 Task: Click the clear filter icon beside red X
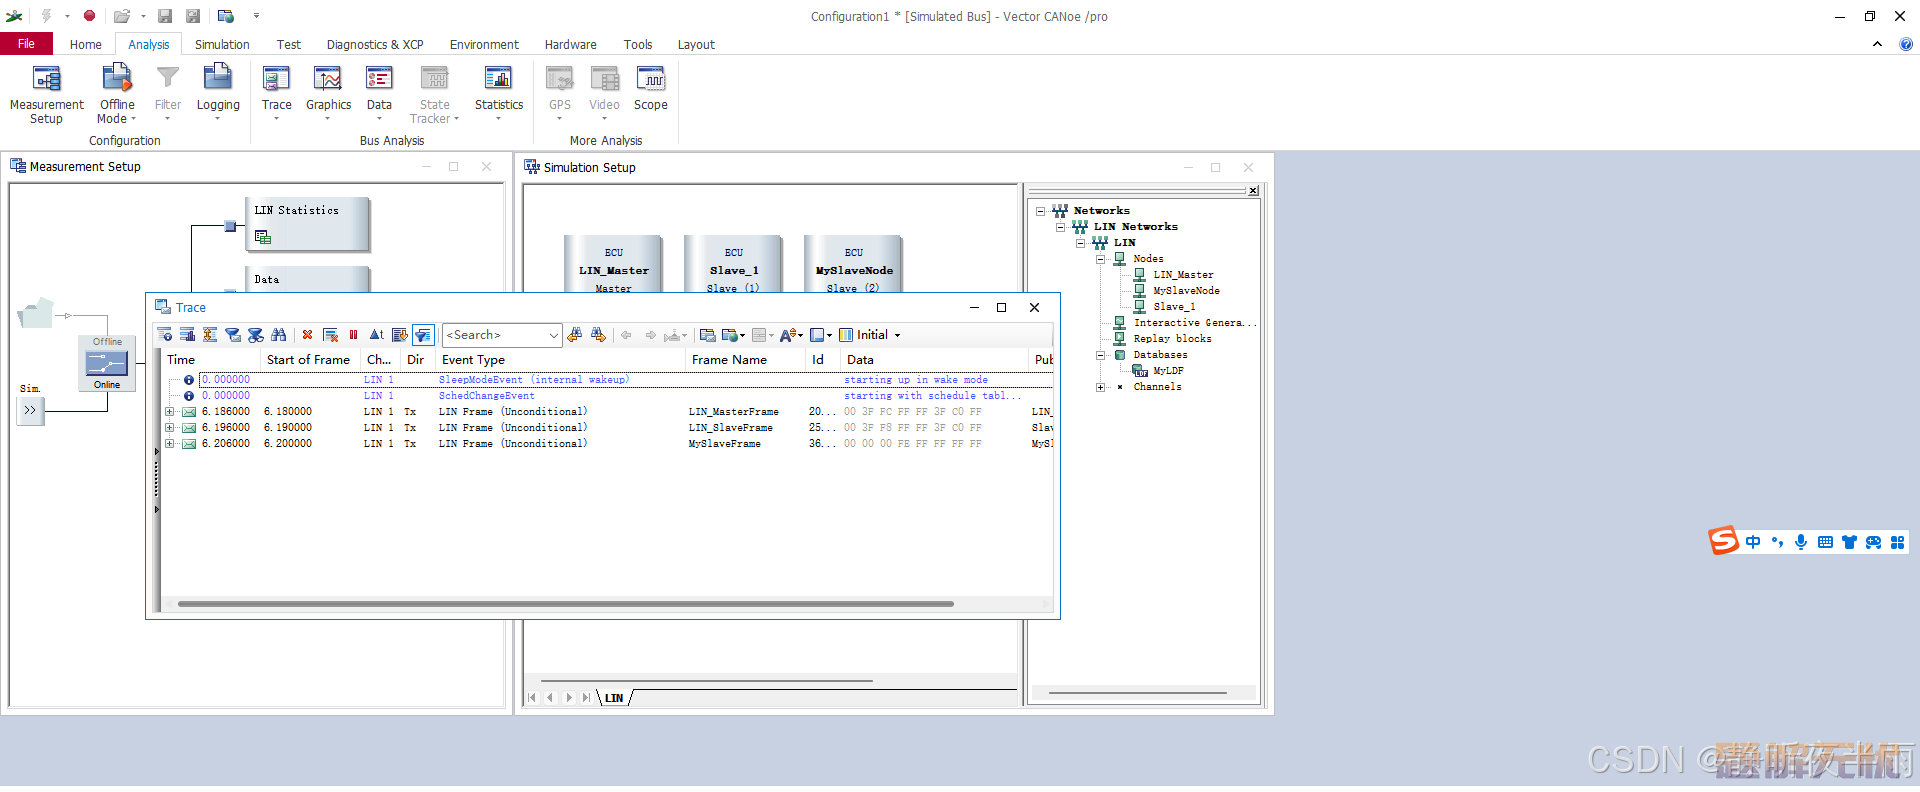[x=330, y=335]
